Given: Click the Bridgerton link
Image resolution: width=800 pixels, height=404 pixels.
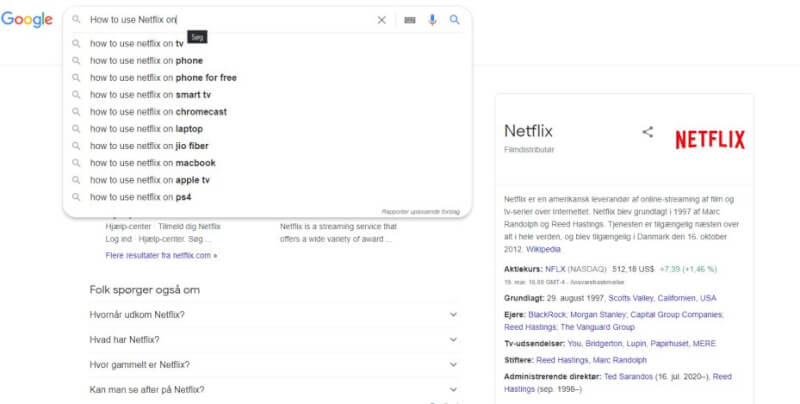Looking at the screenshot, I should [604, 344].
